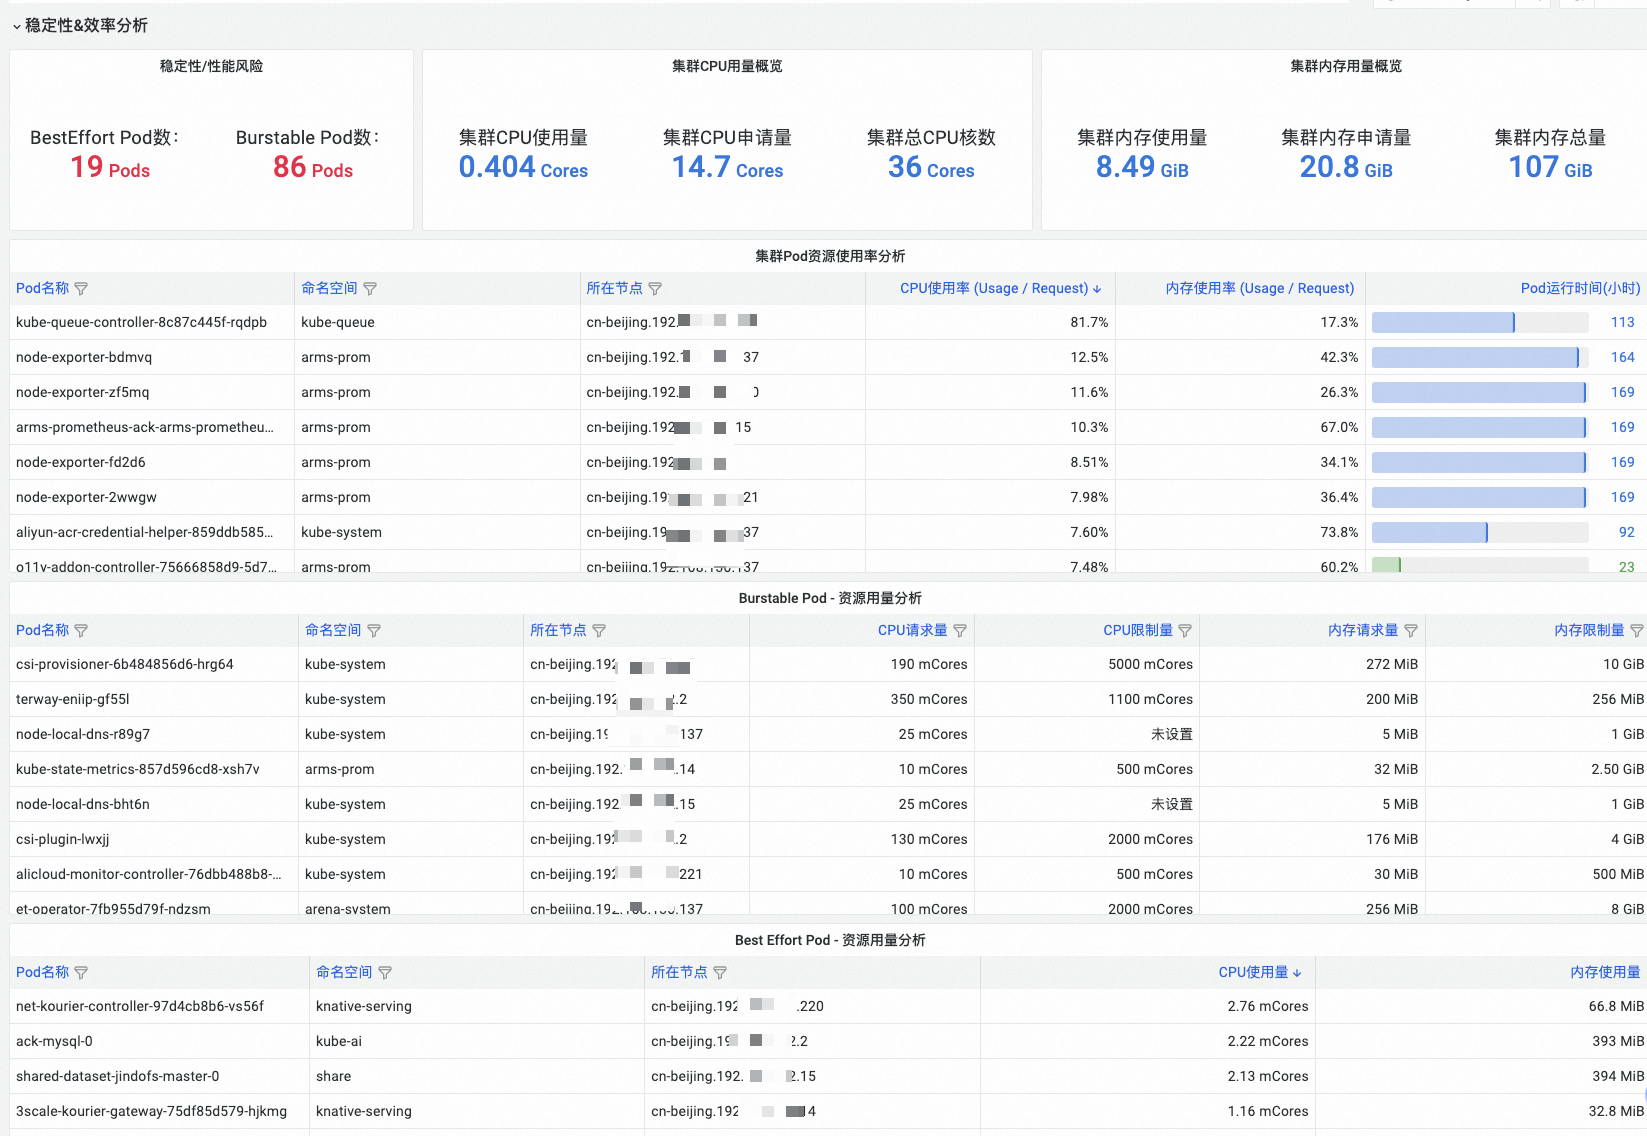Open runtime value 113 link
This screenshot has height=1136, width=1647.
(x=1622, y=322)
